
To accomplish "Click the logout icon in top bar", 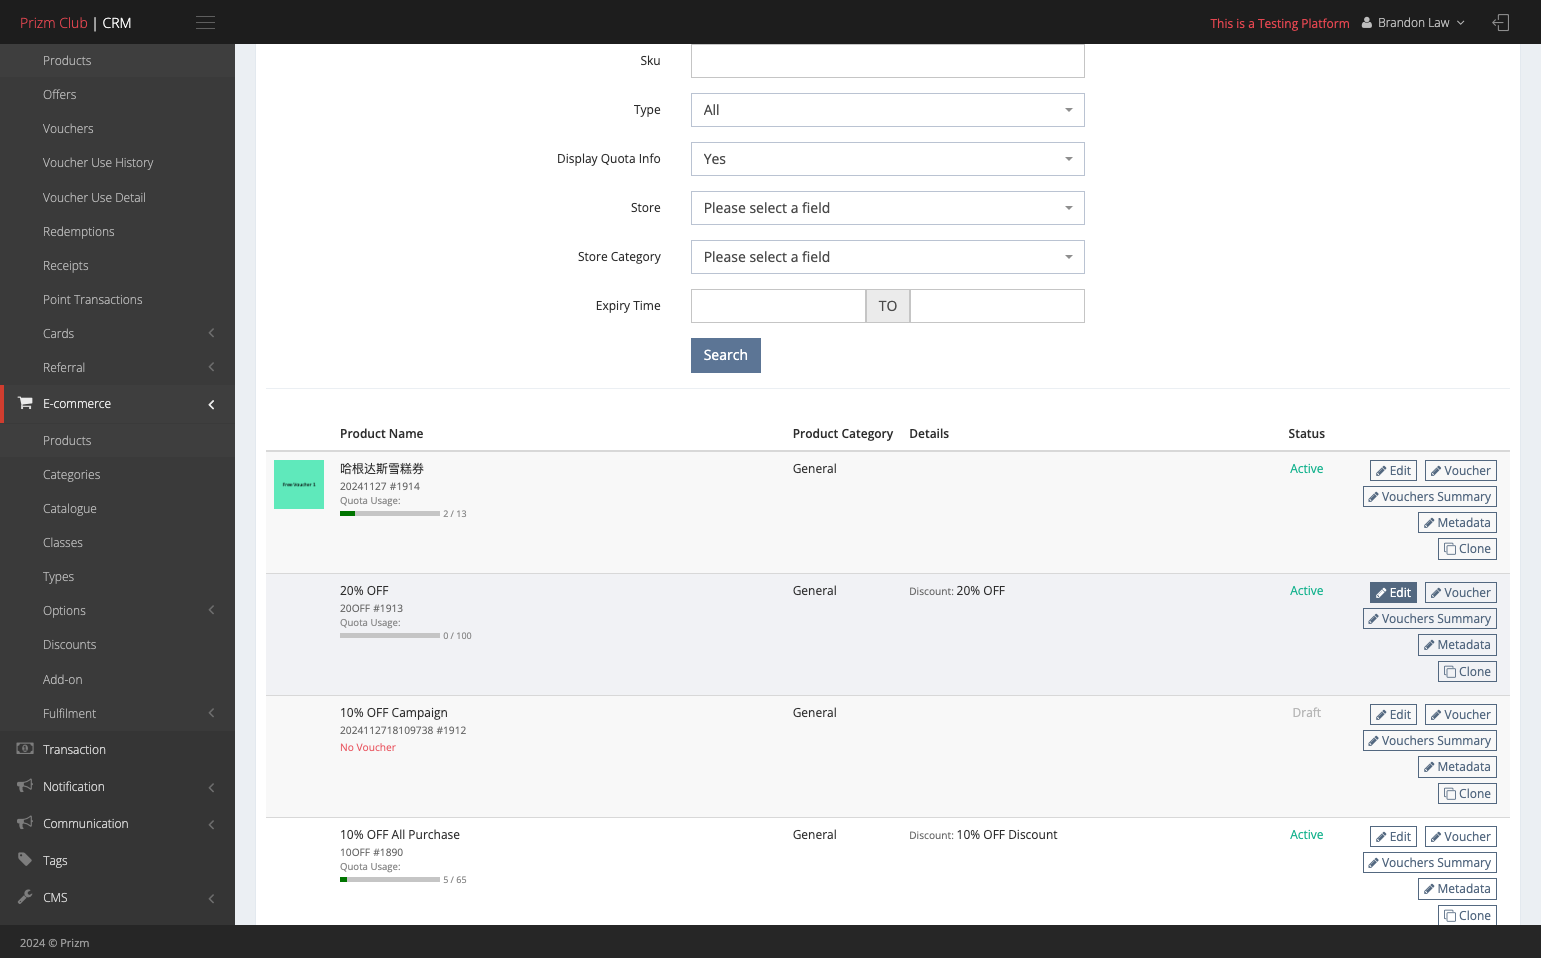I will pos(1500,22).
